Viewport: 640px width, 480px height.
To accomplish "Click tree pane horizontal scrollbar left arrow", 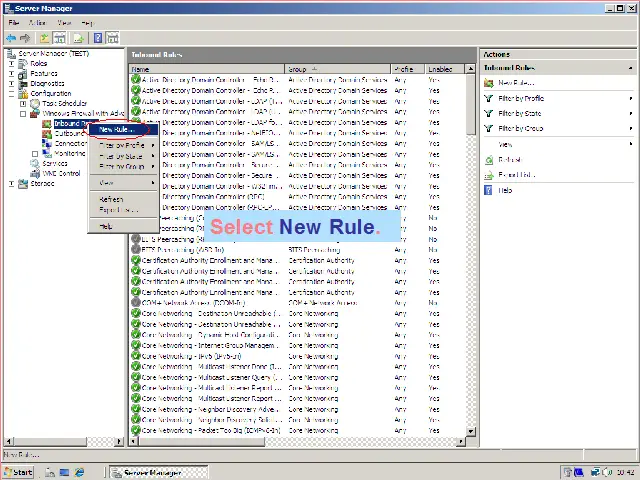I will 8,441.
